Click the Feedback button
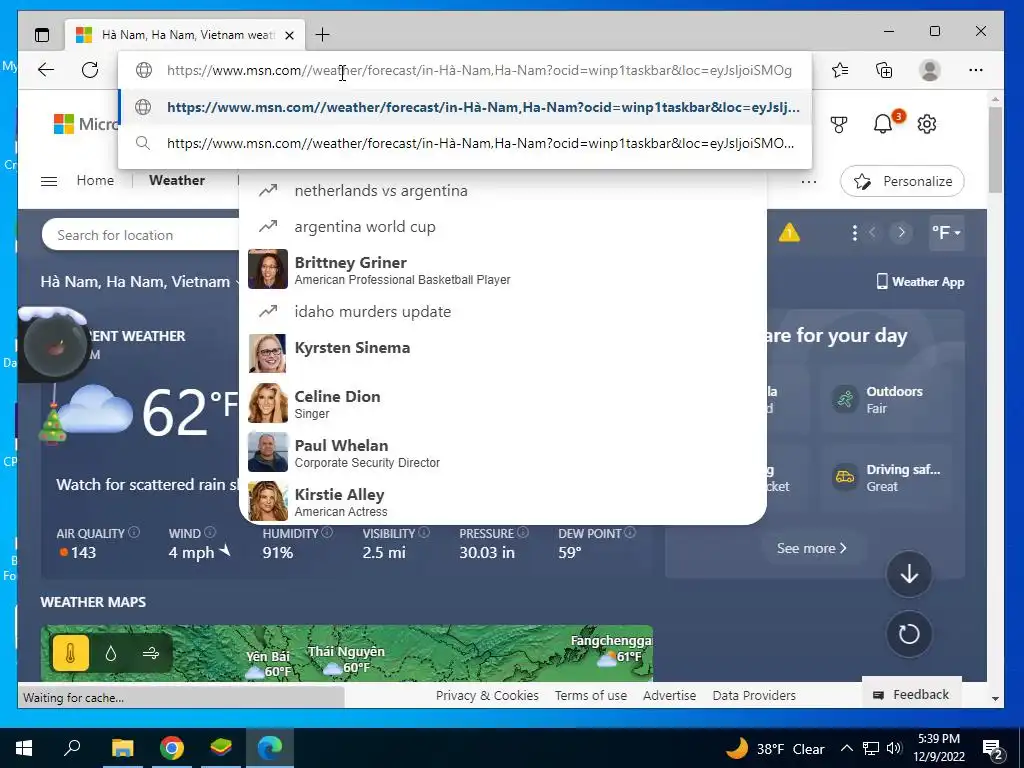 912,694
